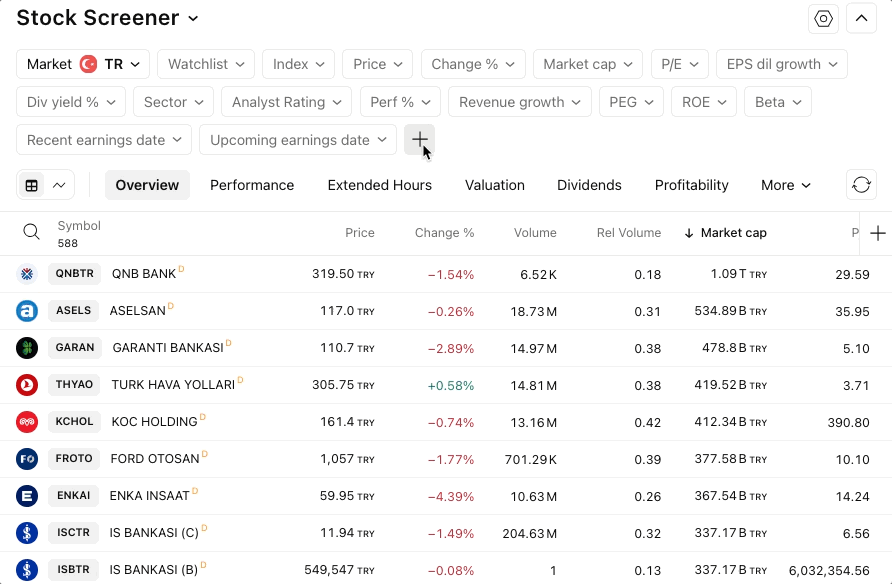Open the THYAO ticker badge
Screen dimensions: 892x584
[74, 384]
